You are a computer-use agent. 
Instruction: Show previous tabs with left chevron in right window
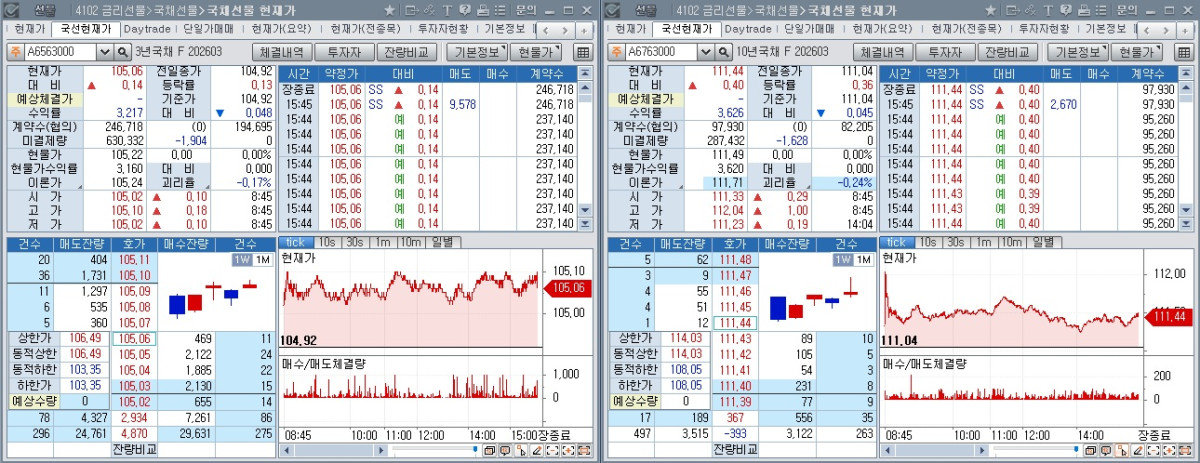click(1146, 31)
